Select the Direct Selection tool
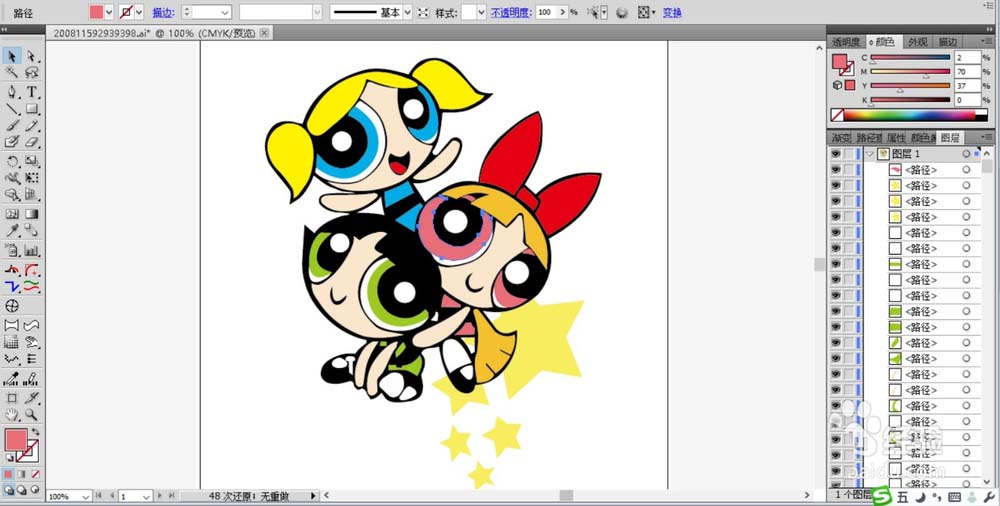 click(31, 56)
